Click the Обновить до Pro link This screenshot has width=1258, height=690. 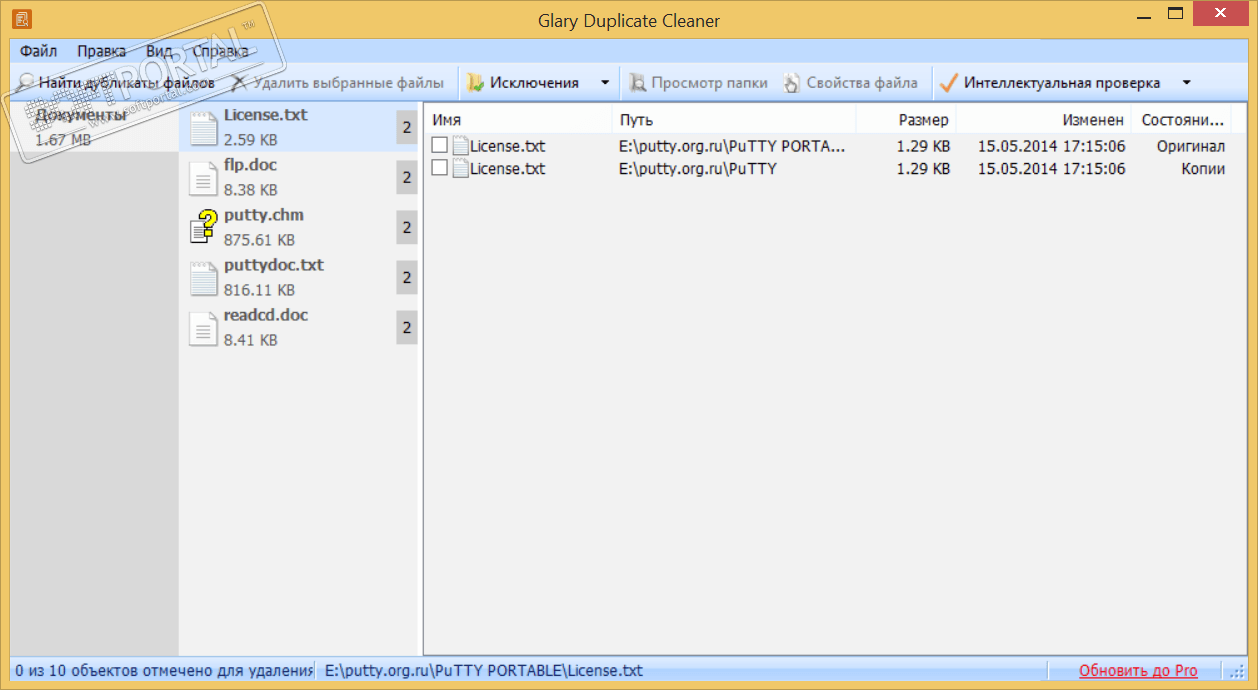[x=1138, y=671]
